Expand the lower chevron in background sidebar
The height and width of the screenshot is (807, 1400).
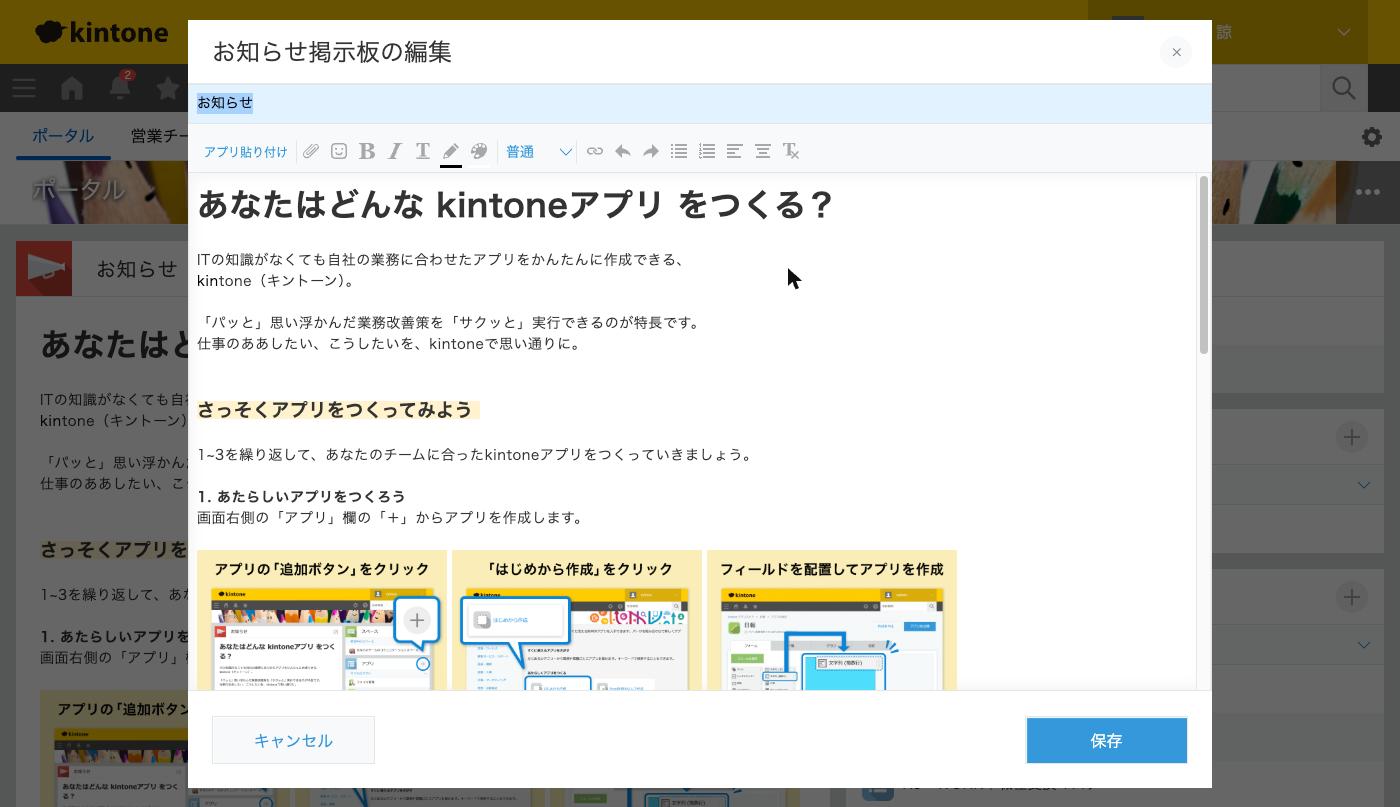pyautogui.click(x=1364, y=645)
